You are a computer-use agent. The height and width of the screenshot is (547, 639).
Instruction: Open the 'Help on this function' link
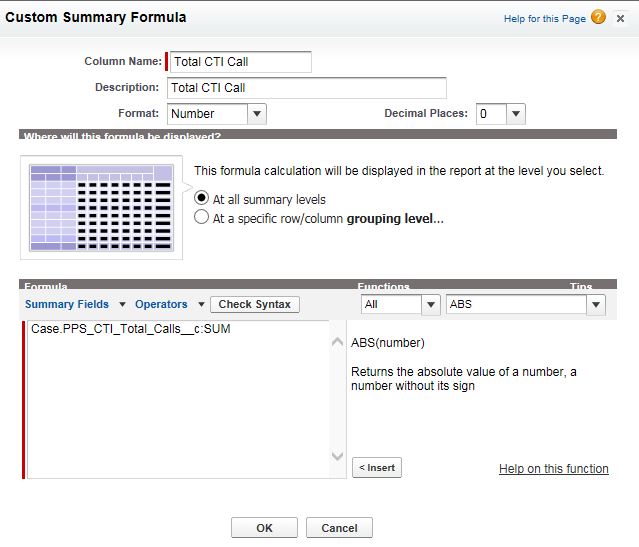553,469
